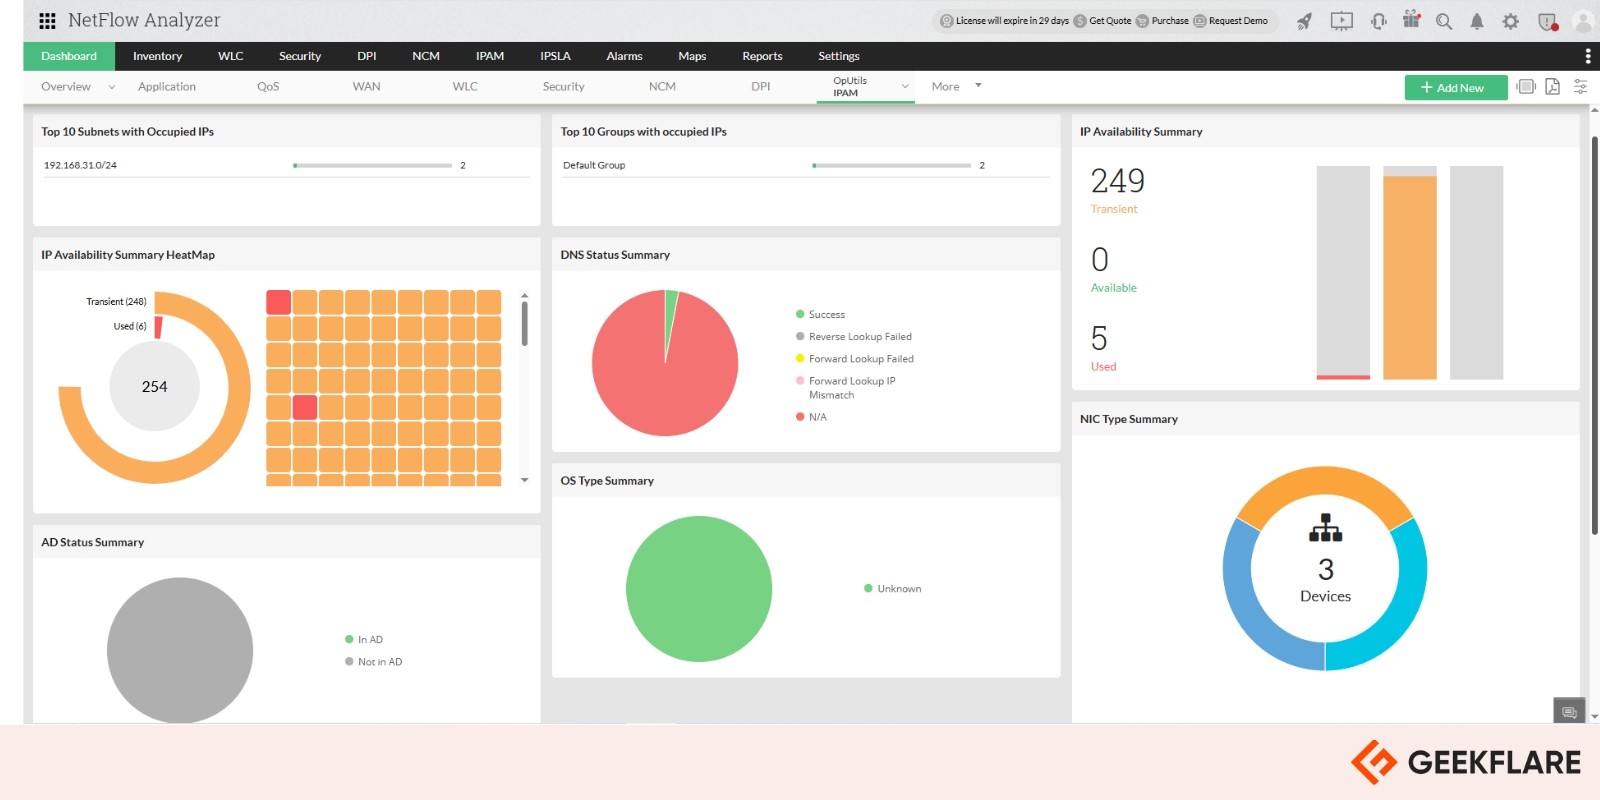1600x800 pixels.
Task: Toggle Forward Lookup IP Mismatch legend
Action: pos(846,388)
